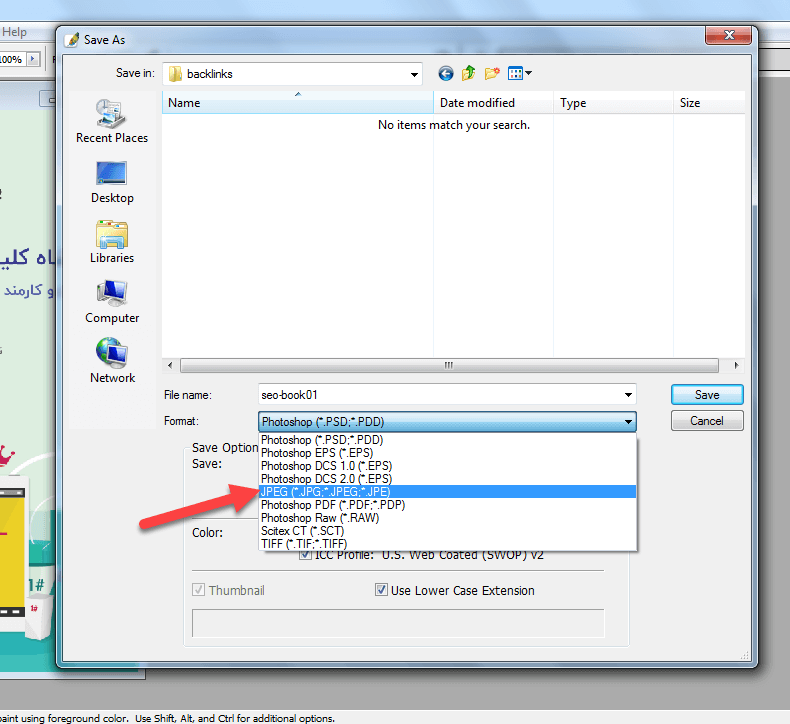The width and height of the screenshot is (790, 724).
Task: Create a new folder
Action: (492, 73)
